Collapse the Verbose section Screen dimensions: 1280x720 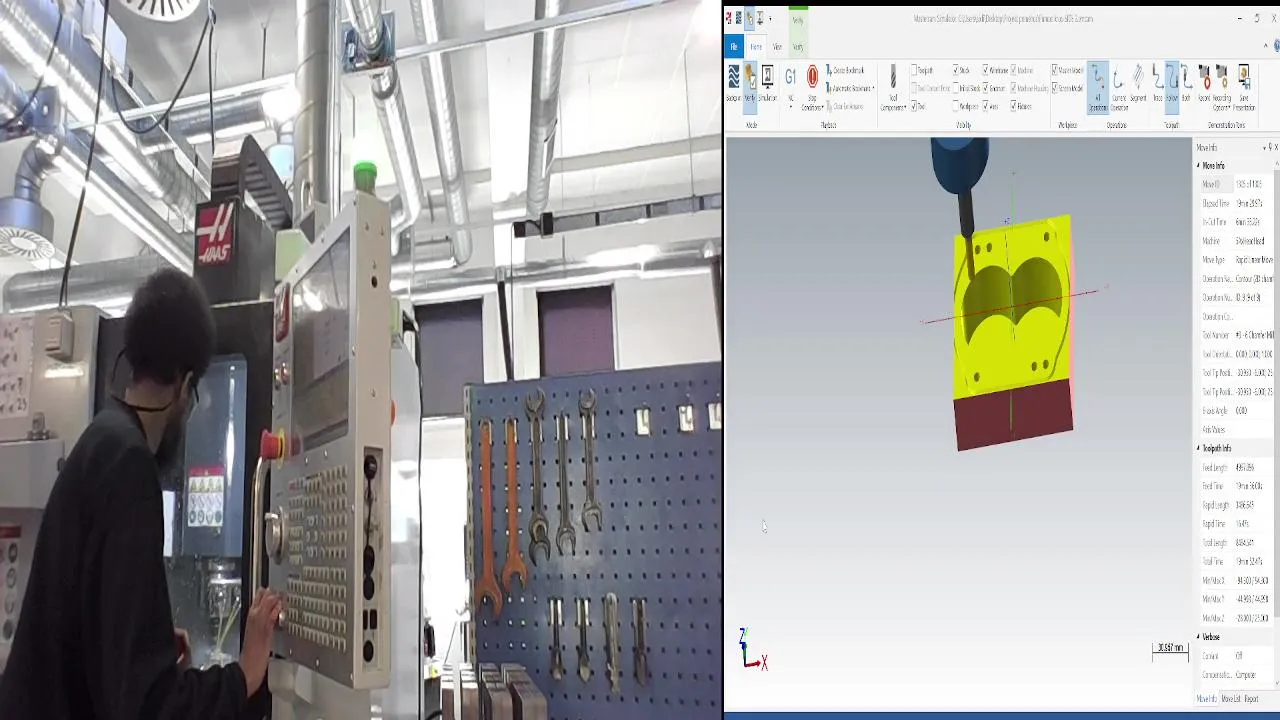pyautogui.click(x=1199, y=637)
